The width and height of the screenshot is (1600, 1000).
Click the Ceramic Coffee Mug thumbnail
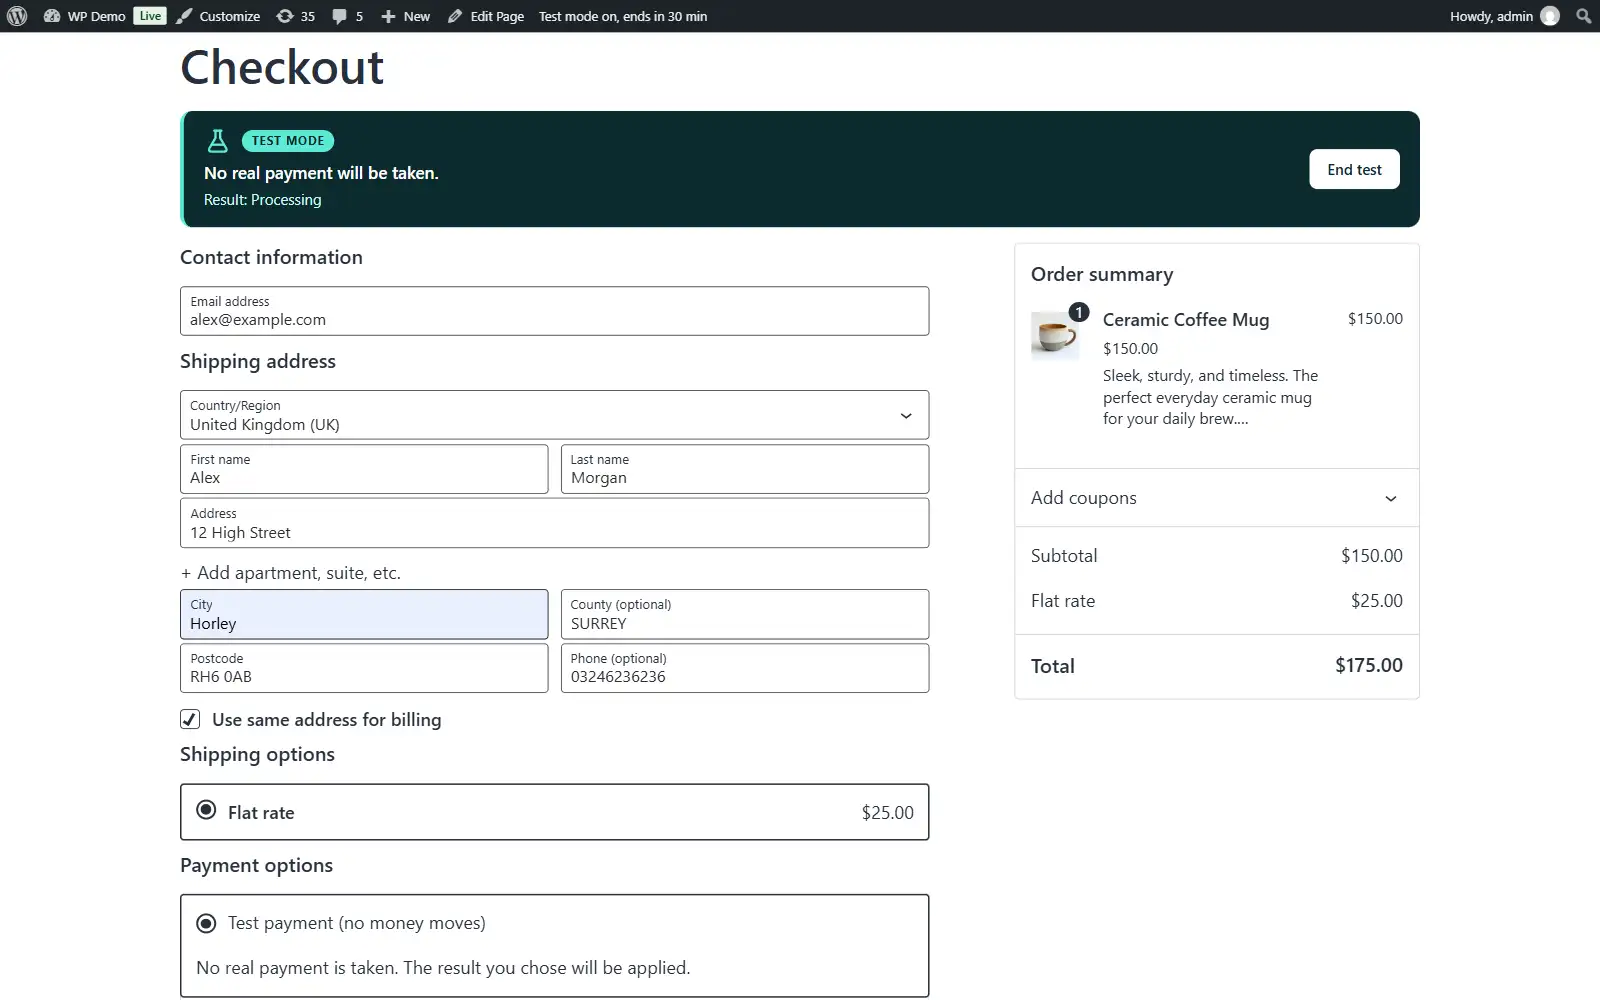tap(1055, 335)
